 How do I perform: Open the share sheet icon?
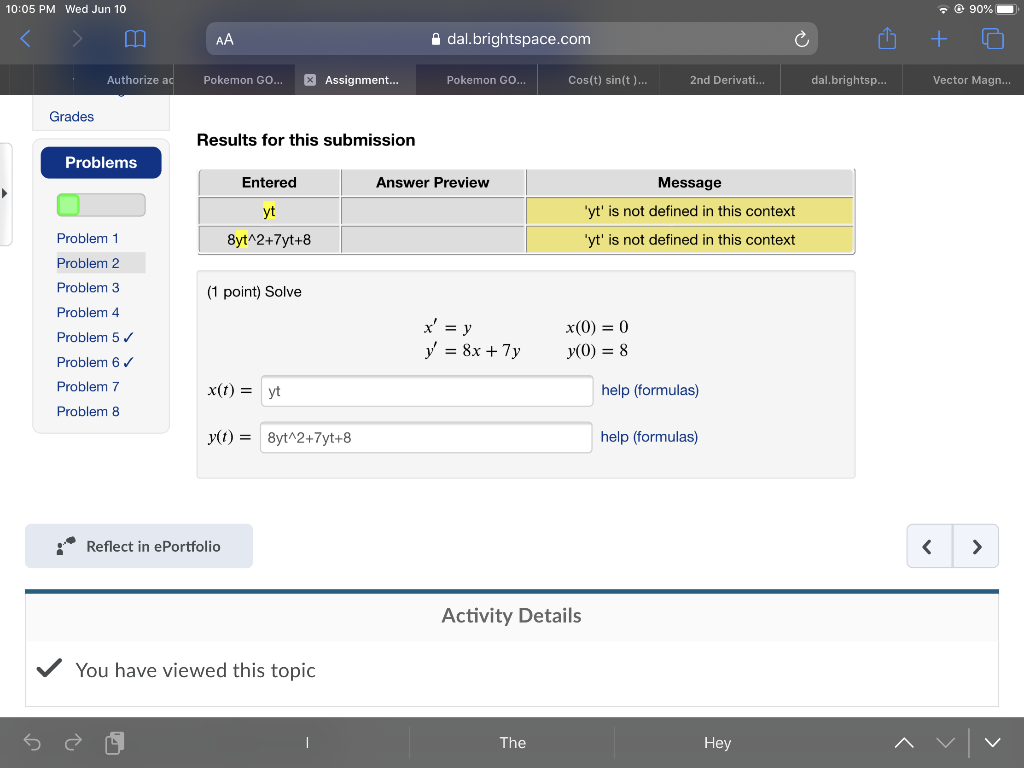coord(886,38)
